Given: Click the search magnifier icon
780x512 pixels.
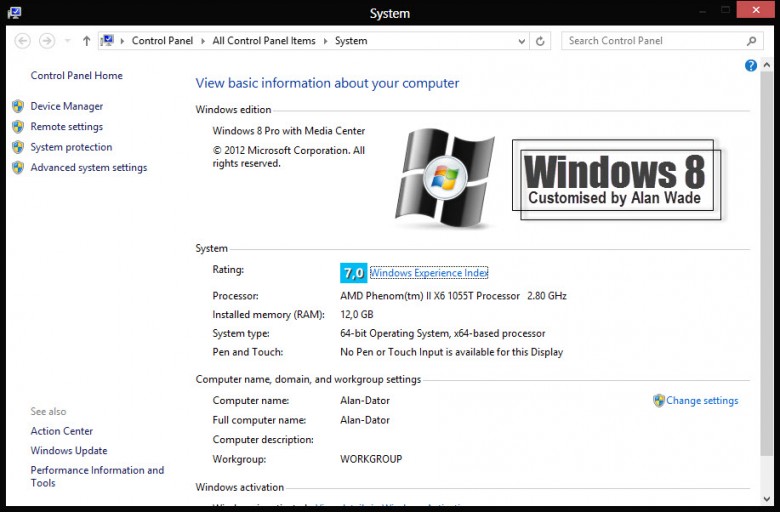Looking at the screenshot, I should (752, 41).
